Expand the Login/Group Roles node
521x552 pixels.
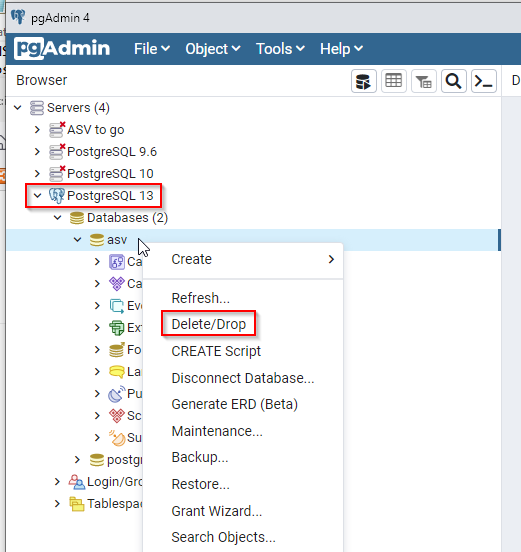click(x=57, y=482)
